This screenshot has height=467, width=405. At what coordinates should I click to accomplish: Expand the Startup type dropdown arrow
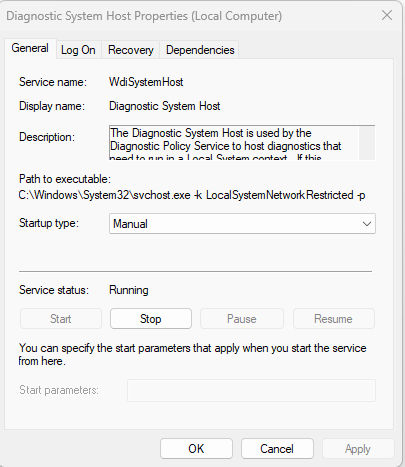click(x=367, y=224)
